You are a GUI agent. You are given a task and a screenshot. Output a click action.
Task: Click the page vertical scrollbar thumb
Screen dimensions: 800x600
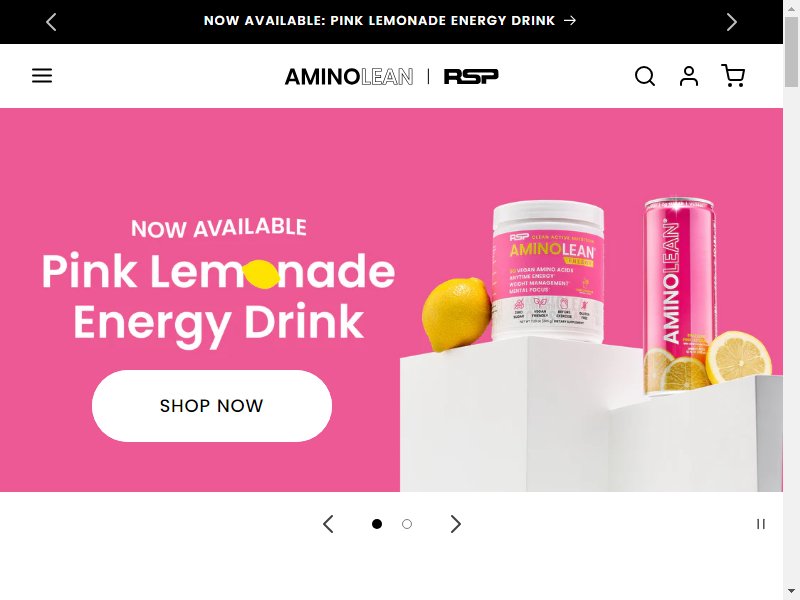pyautogui.click(x=791, y=53)
